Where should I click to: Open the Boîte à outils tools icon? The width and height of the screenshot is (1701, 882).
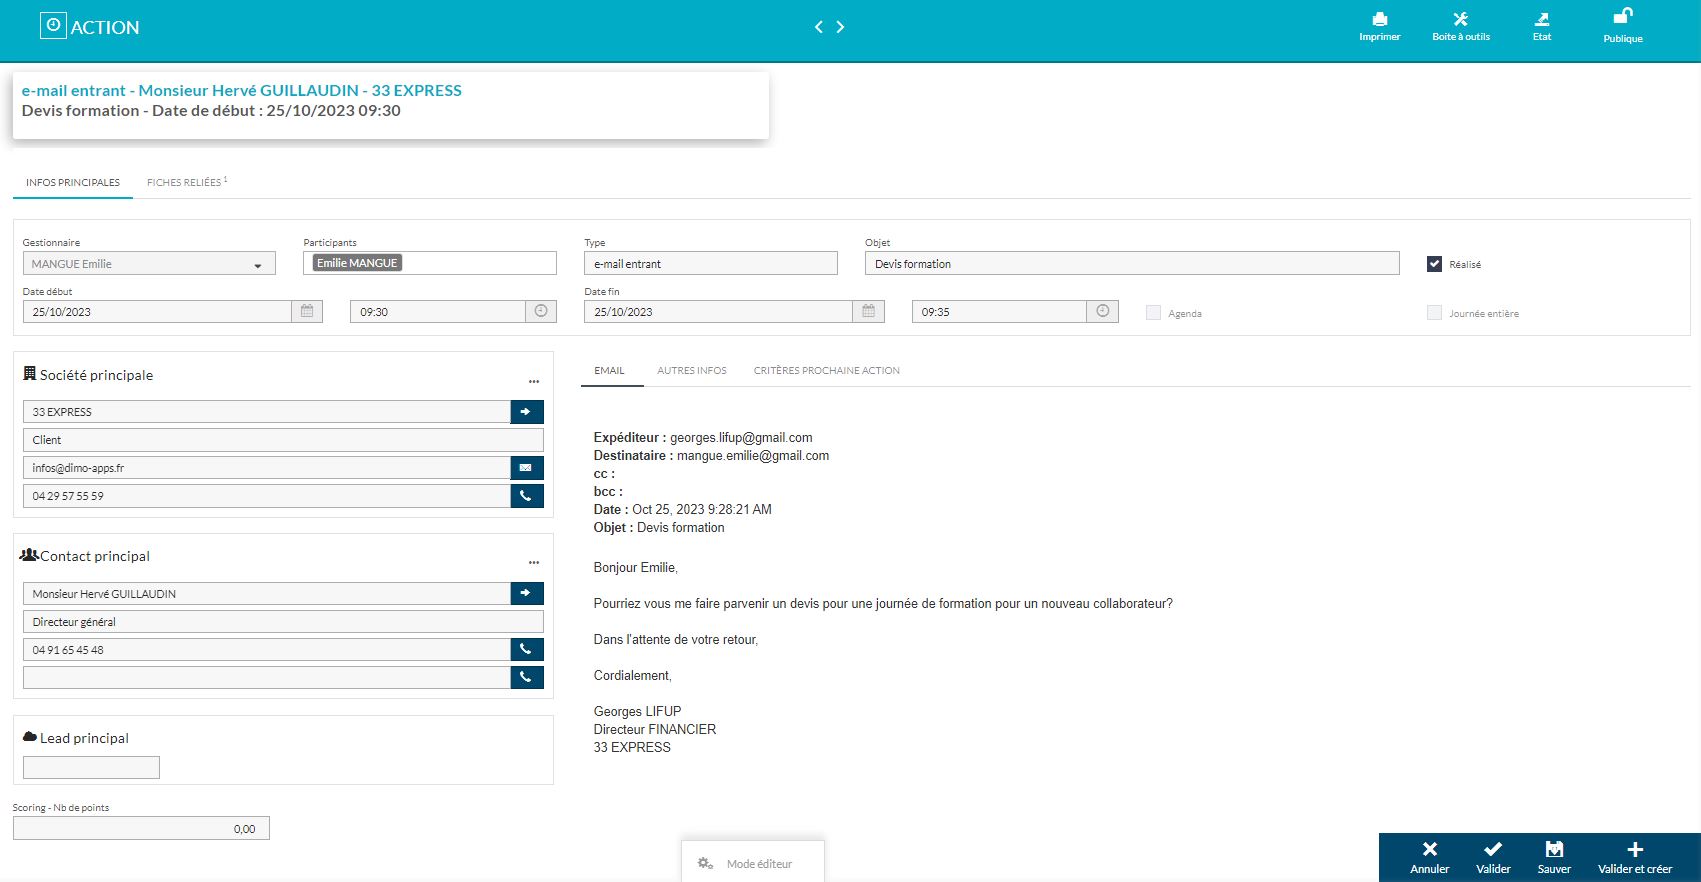point(1460,20)
